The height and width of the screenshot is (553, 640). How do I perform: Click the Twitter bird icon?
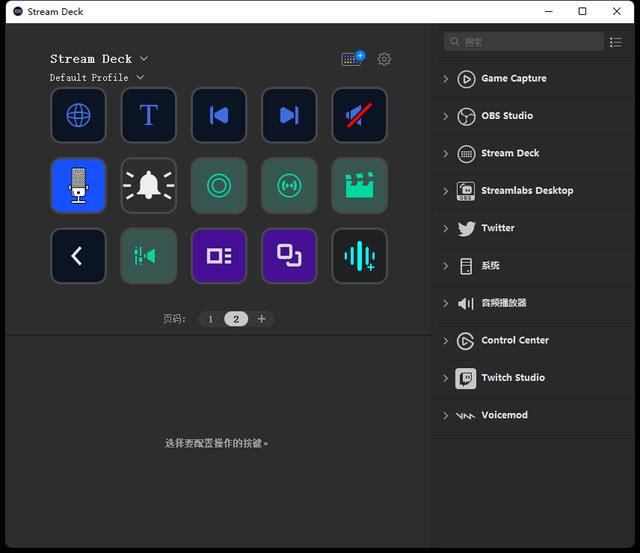[x=466, y=229]
